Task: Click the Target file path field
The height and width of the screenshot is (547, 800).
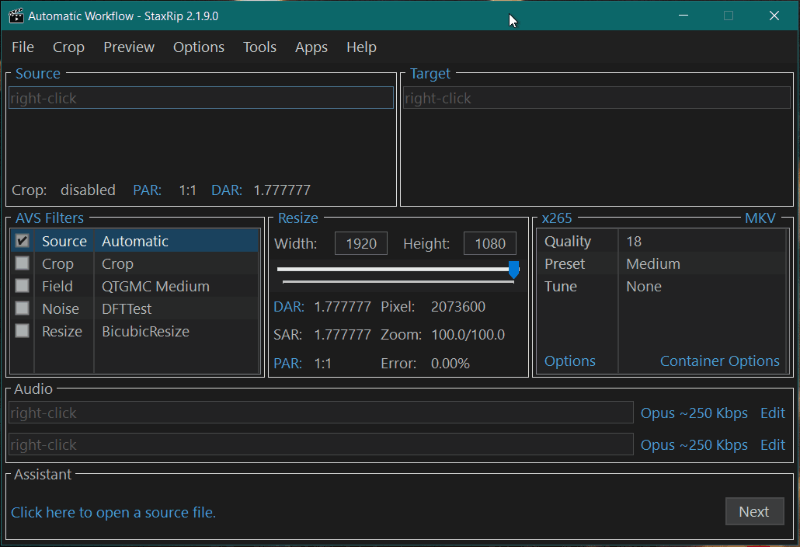Action: (x=596, y=98)
